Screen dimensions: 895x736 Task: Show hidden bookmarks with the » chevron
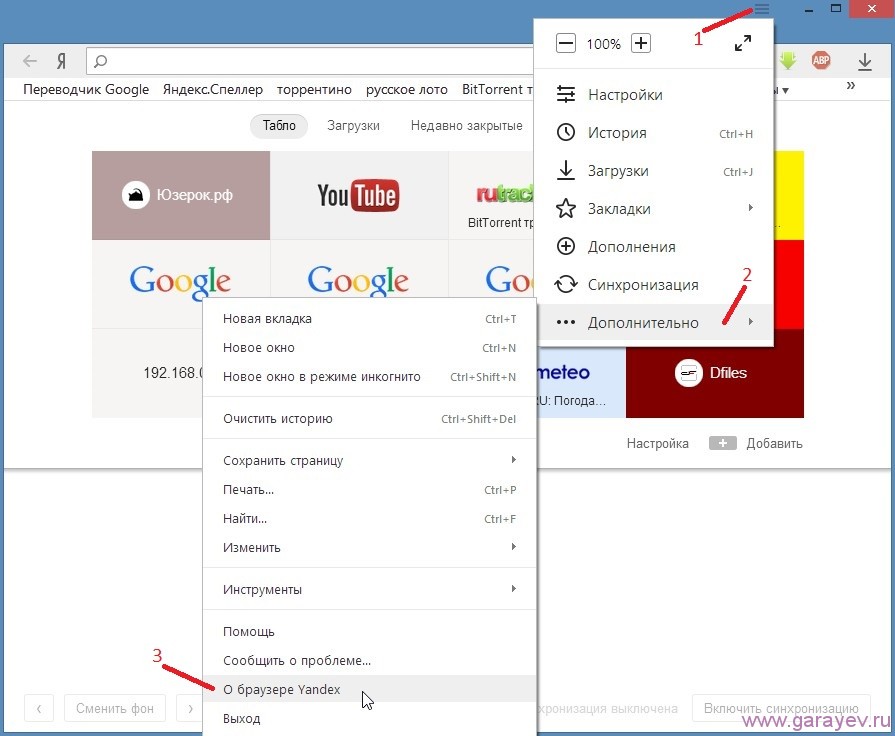point(851,86)
